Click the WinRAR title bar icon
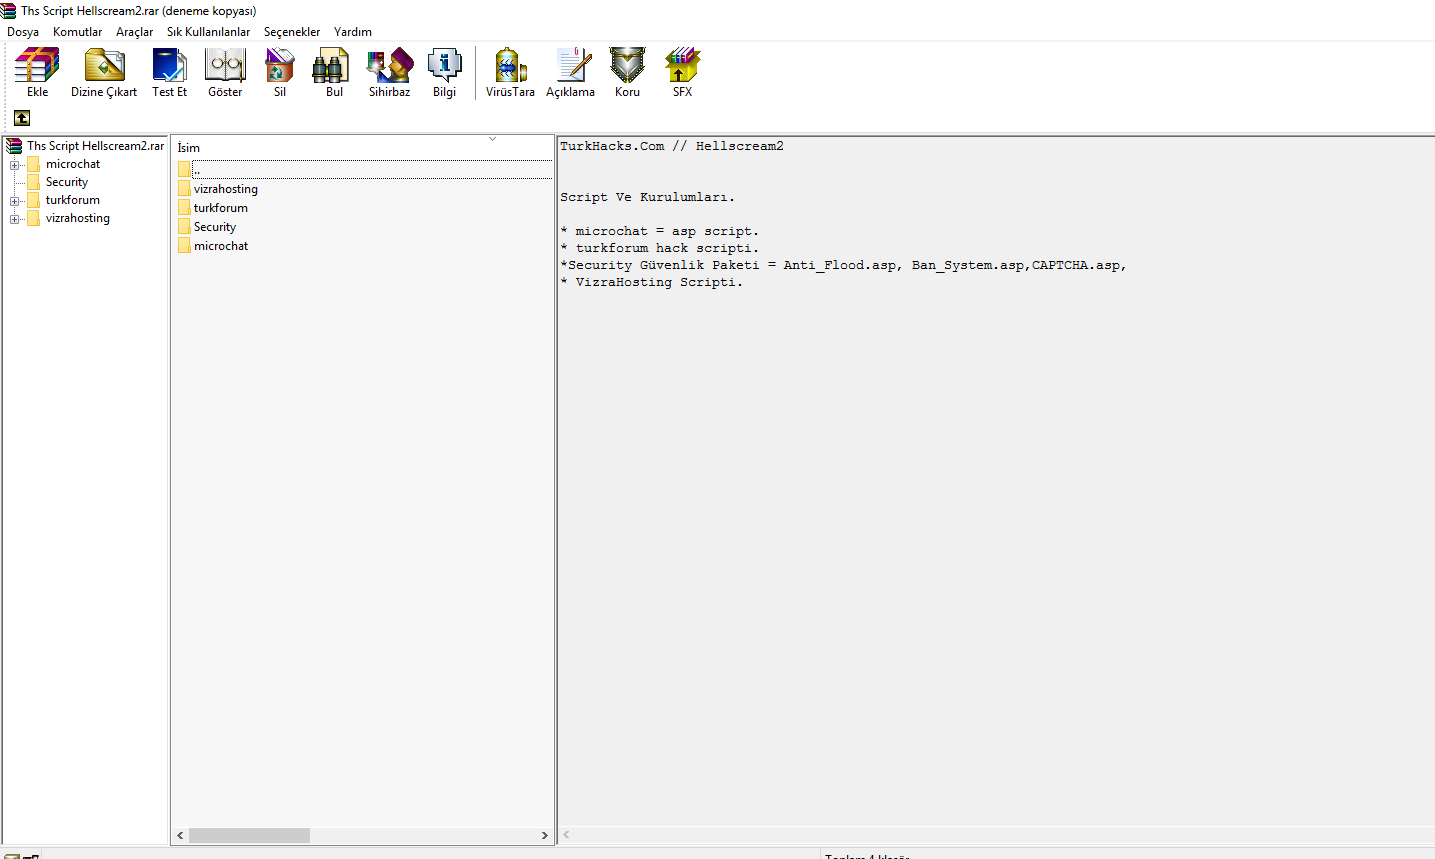The image size is (1435, 859). (9, 11)
